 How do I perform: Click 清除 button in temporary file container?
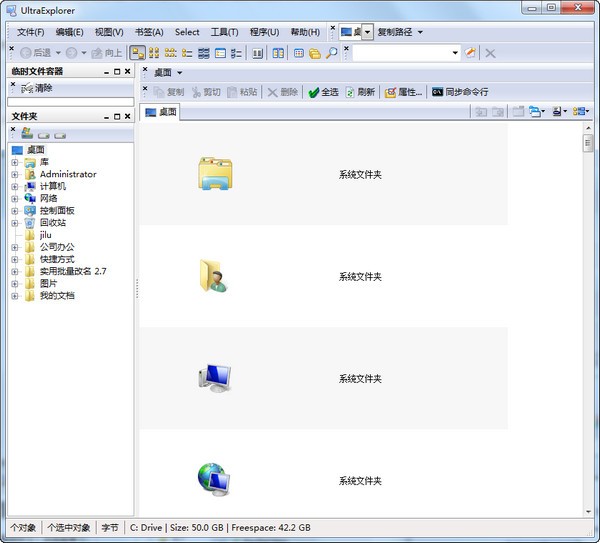pyautogui.click(x=37, y=88)
